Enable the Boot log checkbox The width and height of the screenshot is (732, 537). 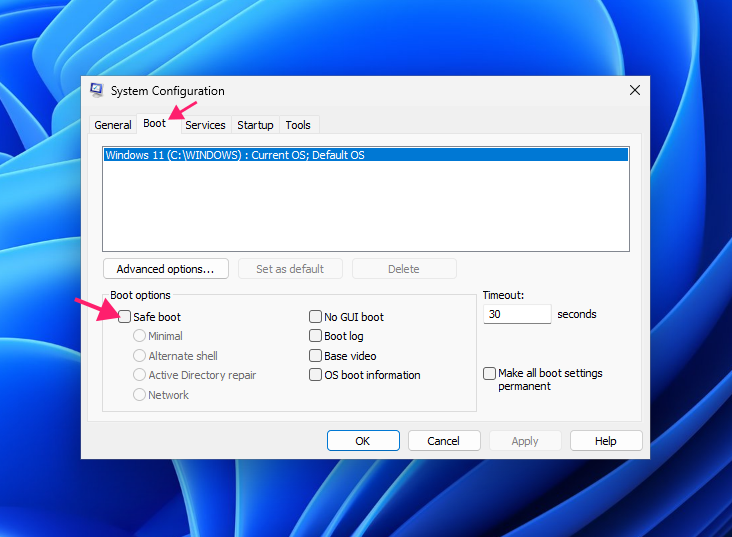[316, 336]
